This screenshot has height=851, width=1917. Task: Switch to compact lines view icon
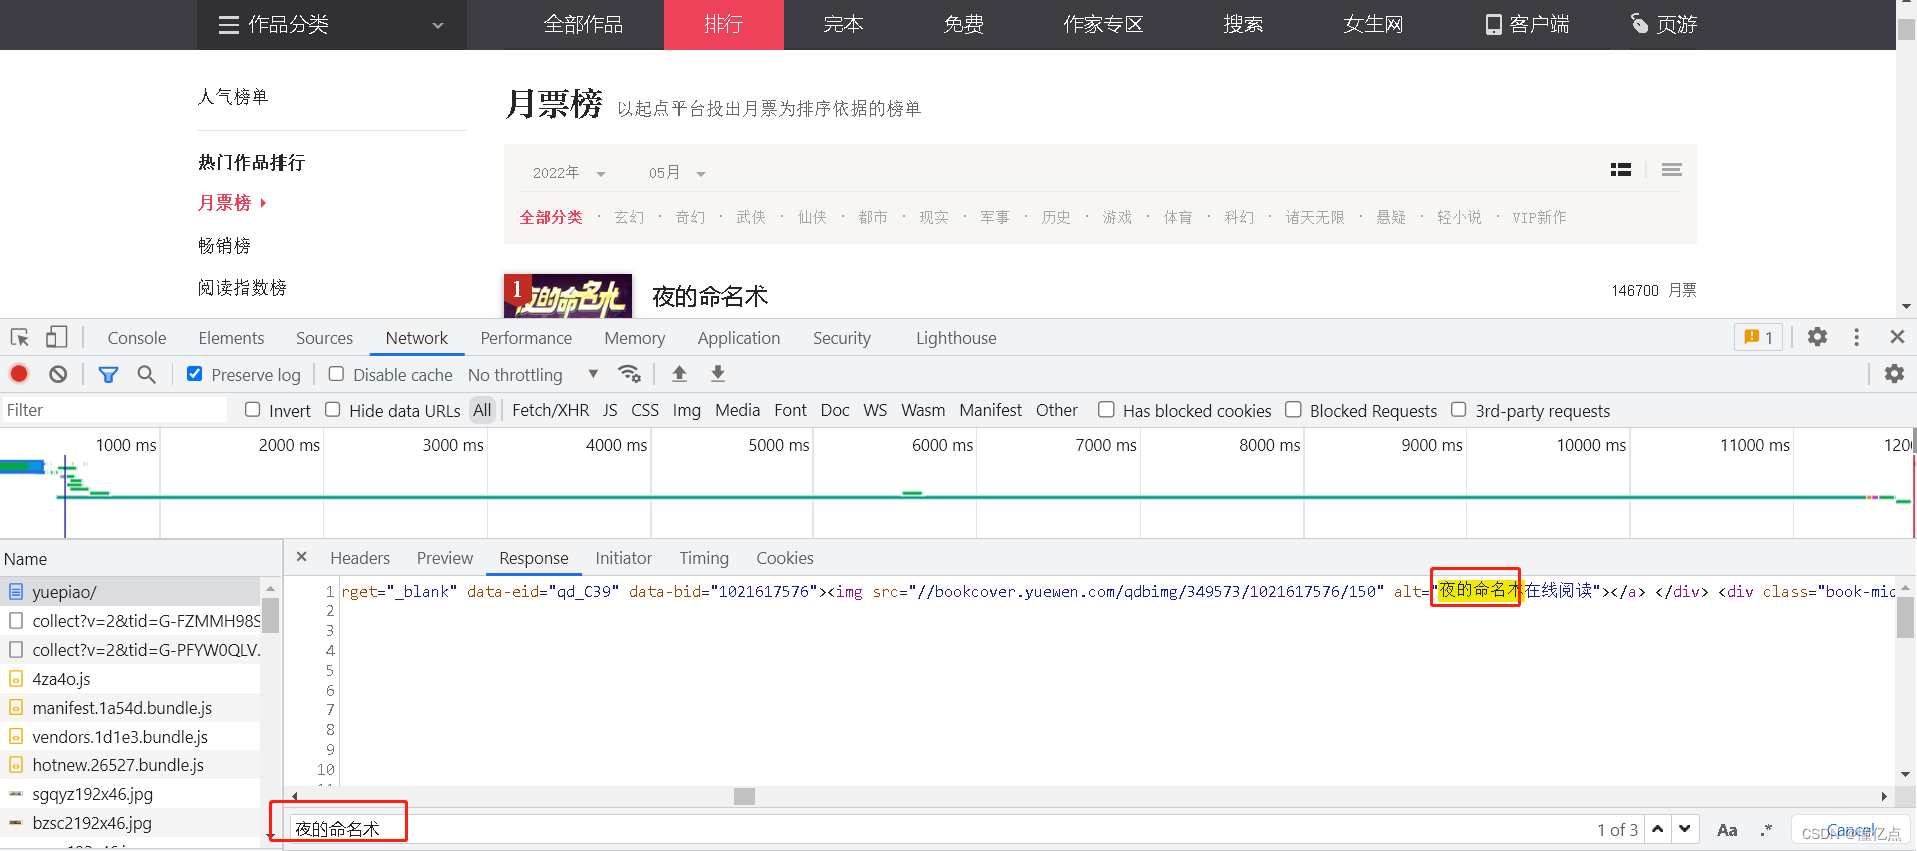click(1671, 170)
